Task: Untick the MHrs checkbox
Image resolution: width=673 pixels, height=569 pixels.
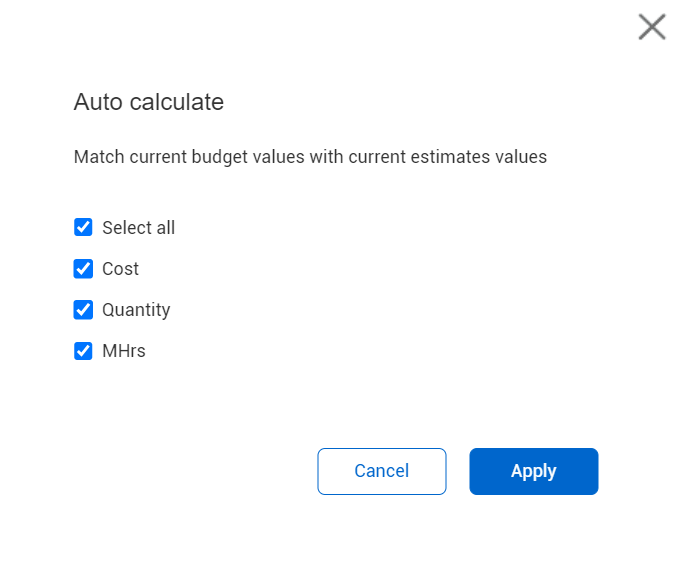Action: pos(83,351)
